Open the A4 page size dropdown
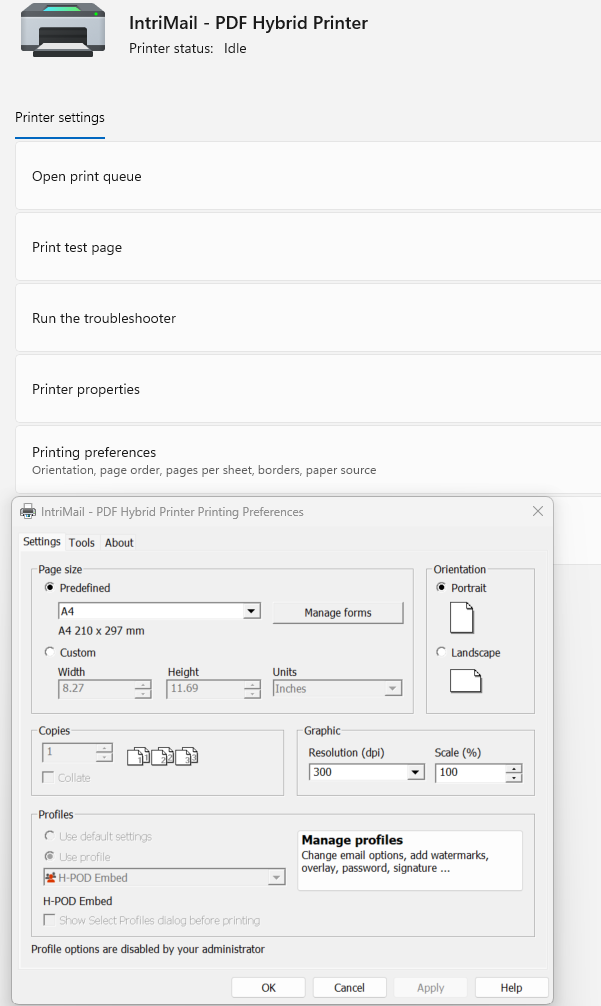The image size is (601, 1006). point(252,611)
